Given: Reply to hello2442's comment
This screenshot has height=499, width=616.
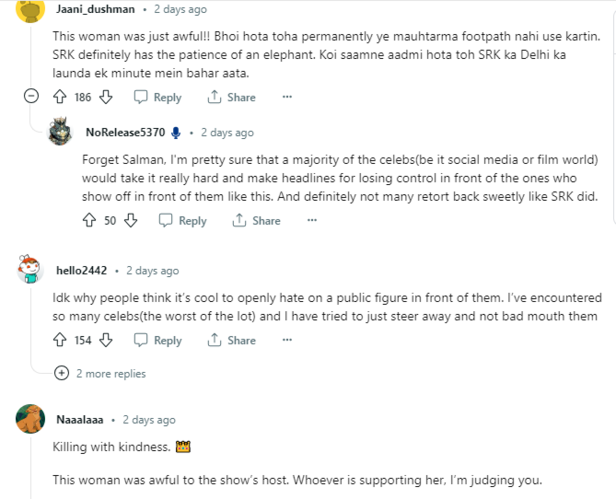Looking at the screenshot, I should pos(158,341).
